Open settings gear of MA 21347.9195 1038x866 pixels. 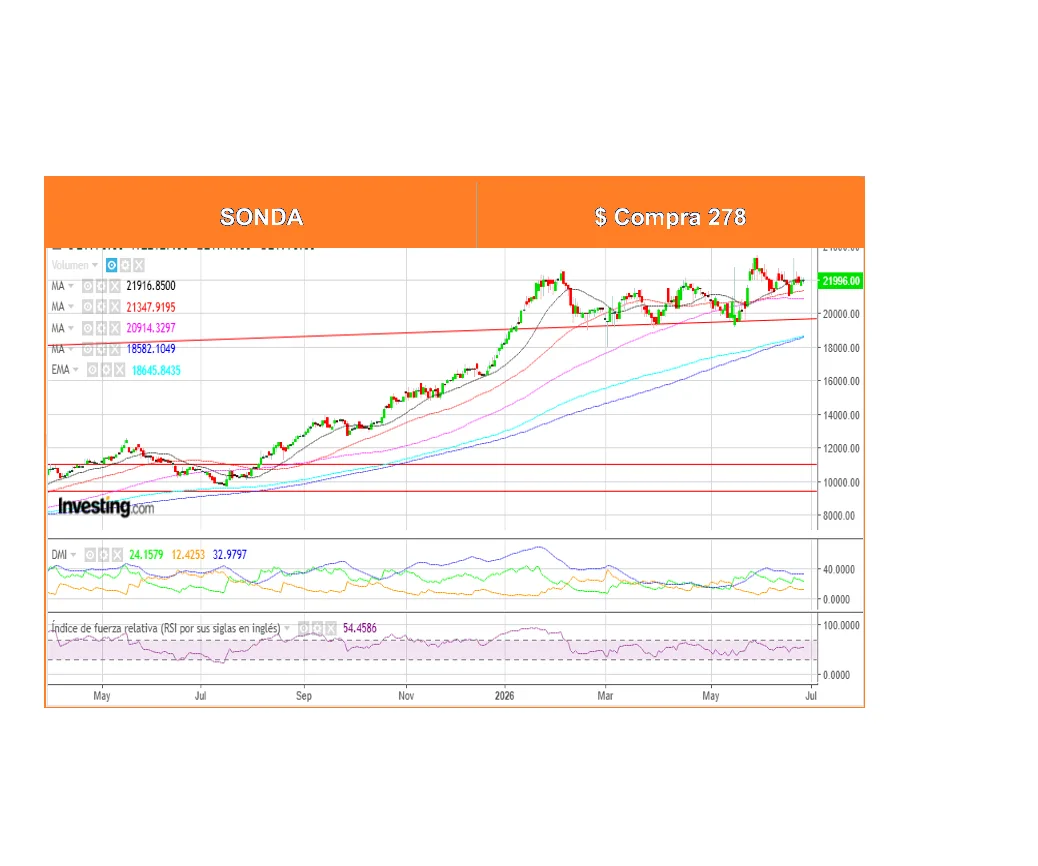coord(101,307)
